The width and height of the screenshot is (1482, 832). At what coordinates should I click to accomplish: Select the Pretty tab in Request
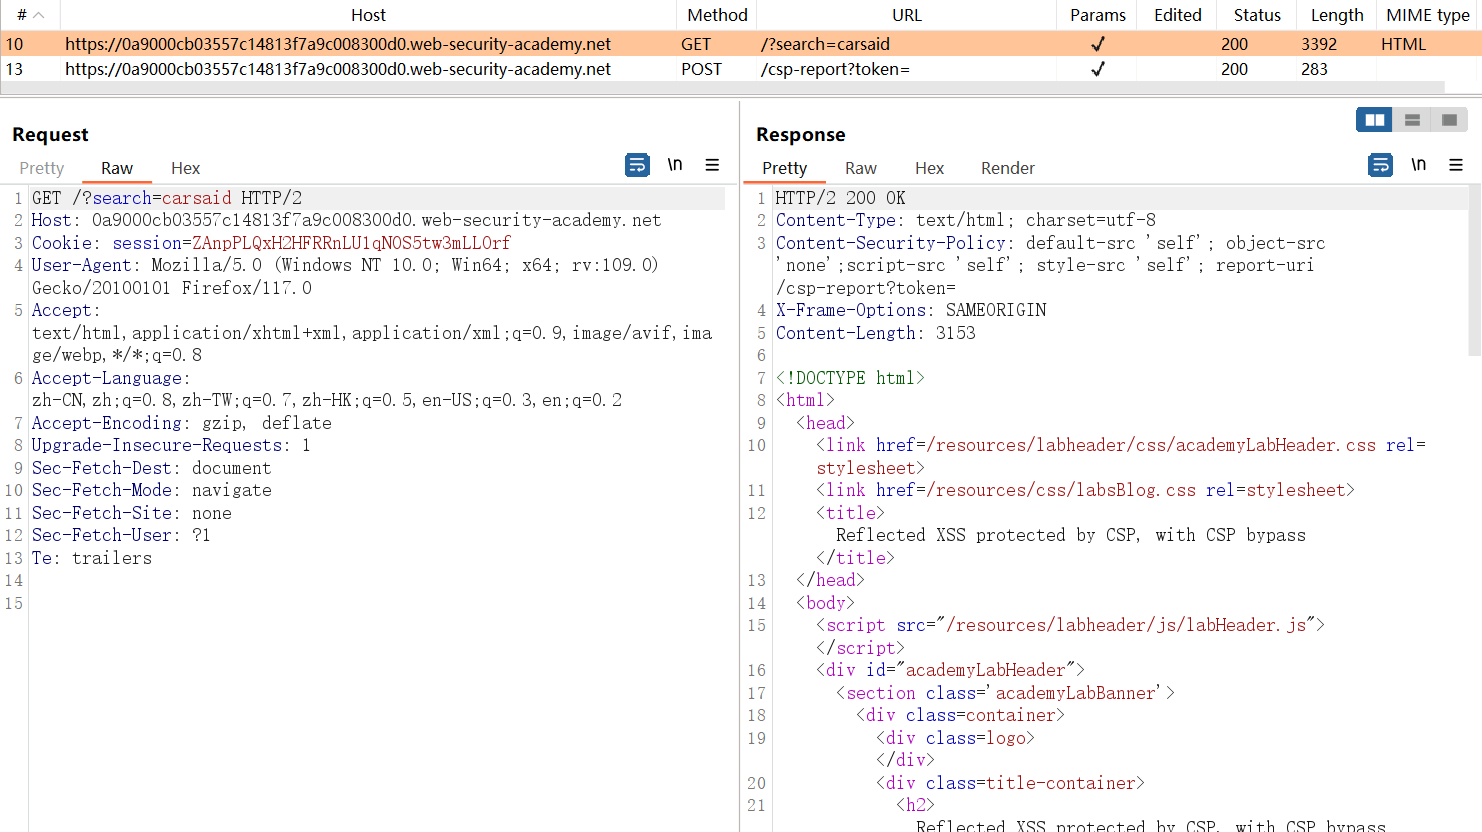pyautogui.click(x=41, y=168)
